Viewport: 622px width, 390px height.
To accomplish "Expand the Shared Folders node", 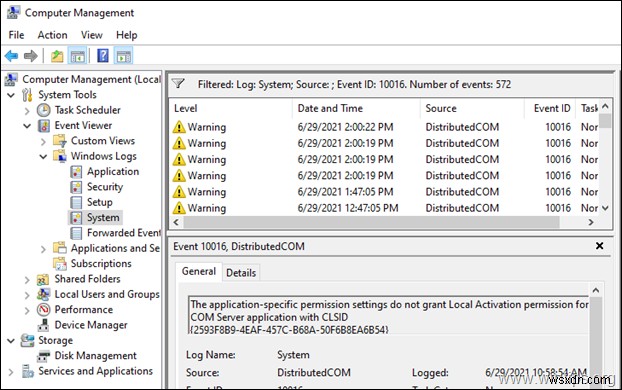I will tap(27, 280).
